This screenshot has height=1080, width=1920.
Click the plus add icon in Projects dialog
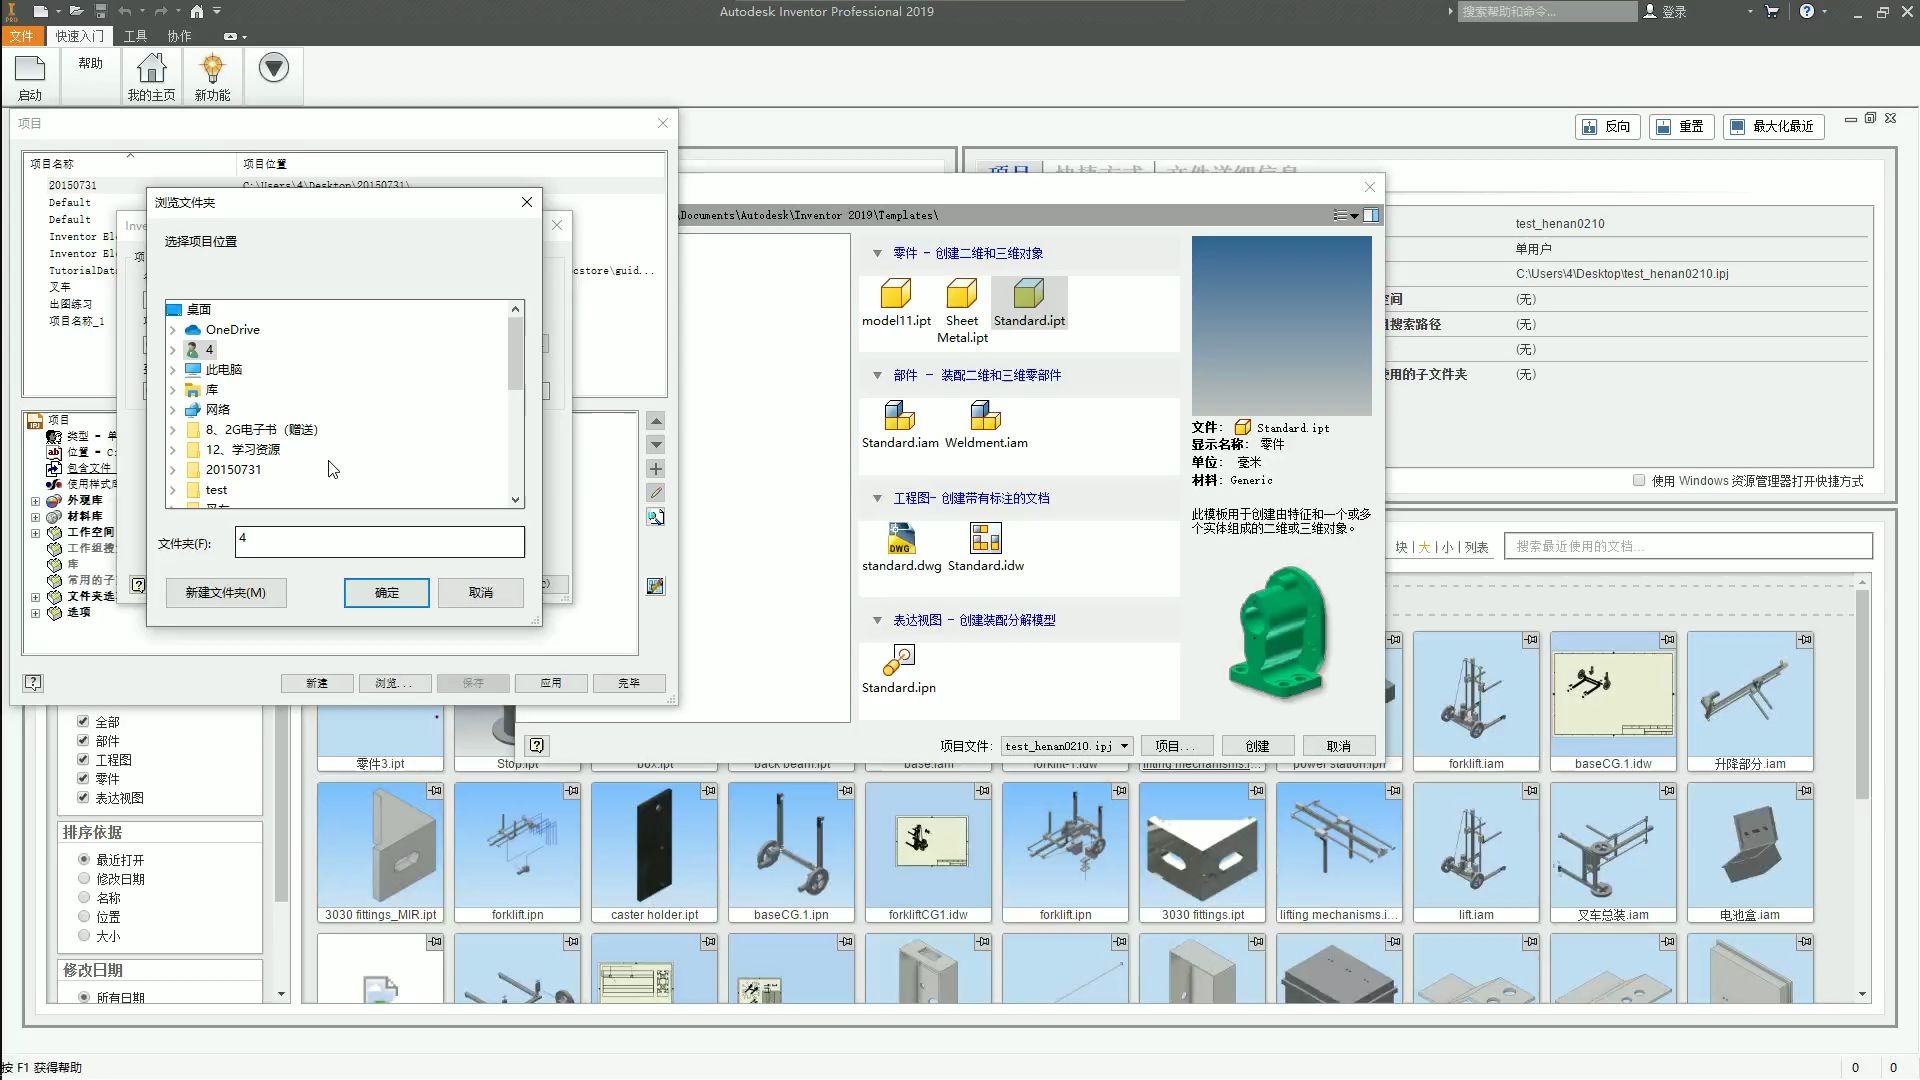coord(656,469)
